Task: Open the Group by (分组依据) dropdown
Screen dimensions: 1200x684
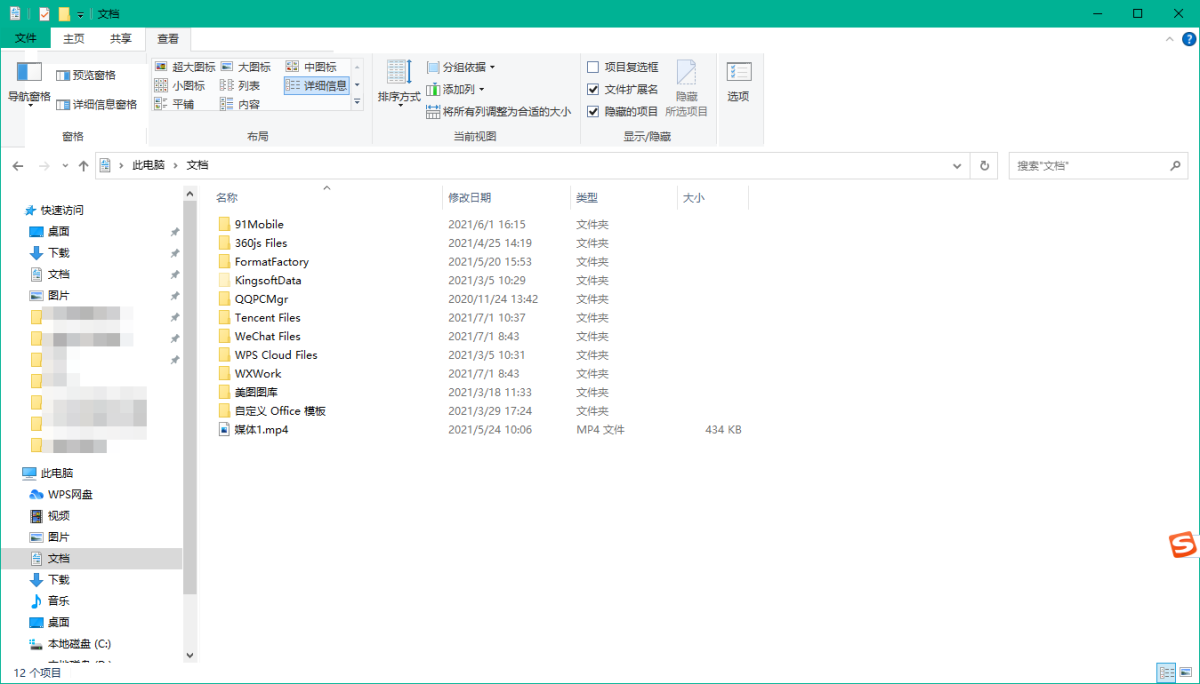Action: pyautogui.click(x=461, y=67)
